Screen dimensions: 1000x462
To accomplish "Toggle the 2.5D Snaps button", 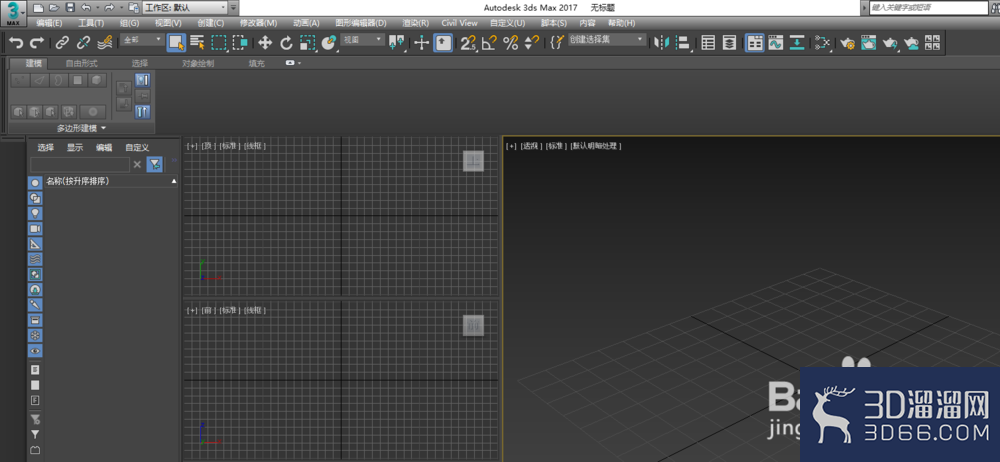I will (x=468, y=43).
